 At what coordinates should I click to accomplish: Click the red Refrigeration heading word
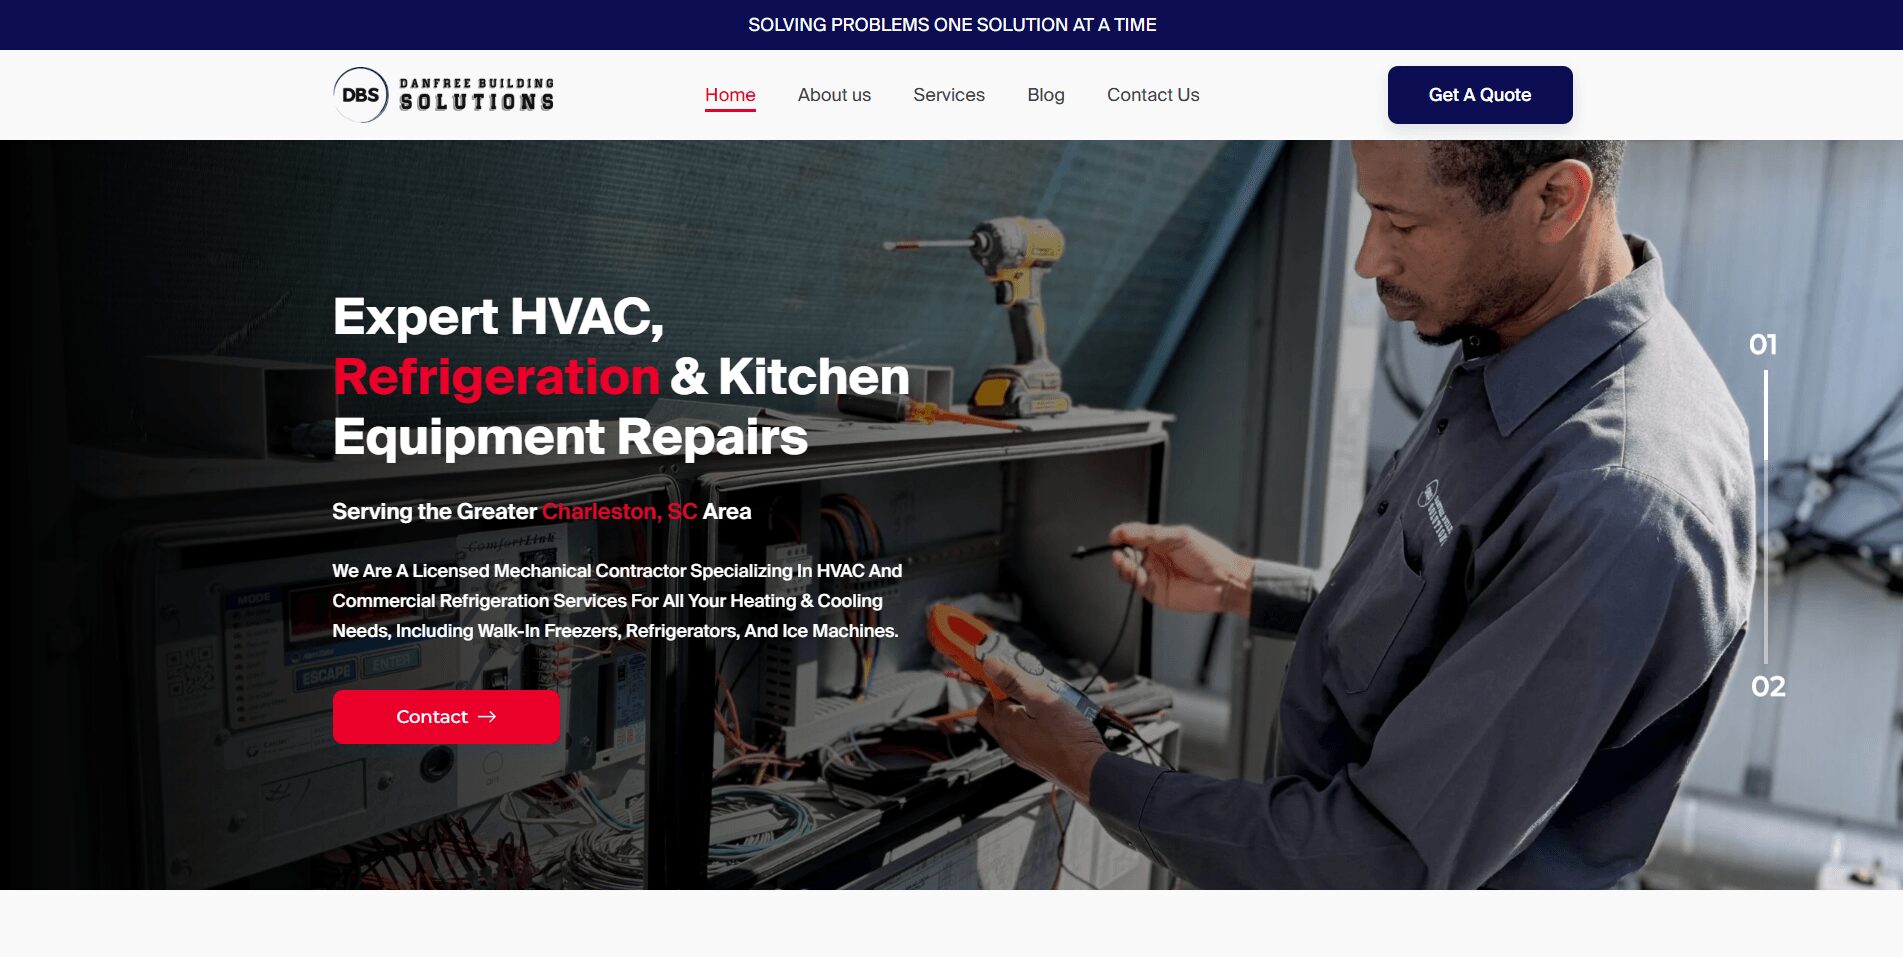point(496,377)
